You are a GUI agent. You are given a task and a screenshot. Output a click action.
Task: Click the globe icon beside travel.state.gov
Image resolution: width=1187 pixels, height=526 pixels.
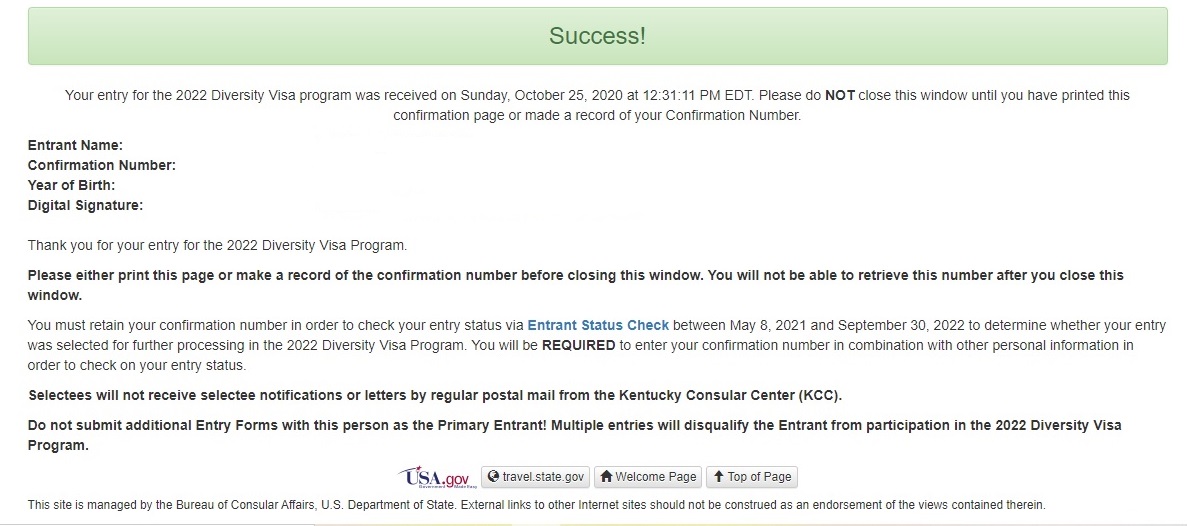[x=493, y=477]
